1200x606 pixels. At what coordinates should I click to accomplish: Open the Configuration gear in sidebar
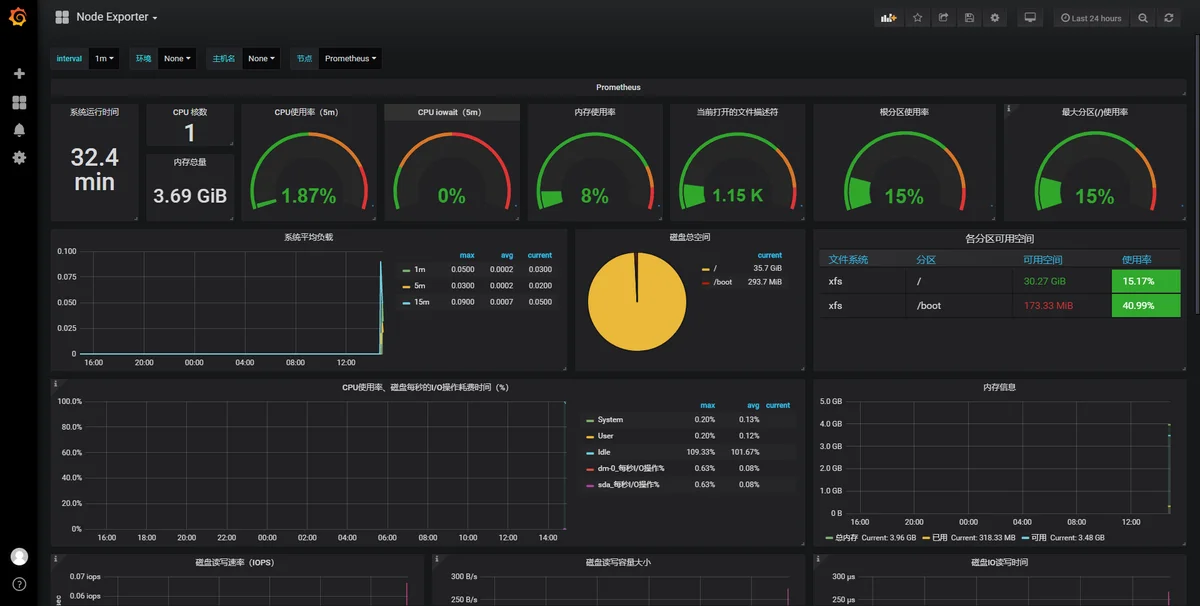[x=19, y=158]
